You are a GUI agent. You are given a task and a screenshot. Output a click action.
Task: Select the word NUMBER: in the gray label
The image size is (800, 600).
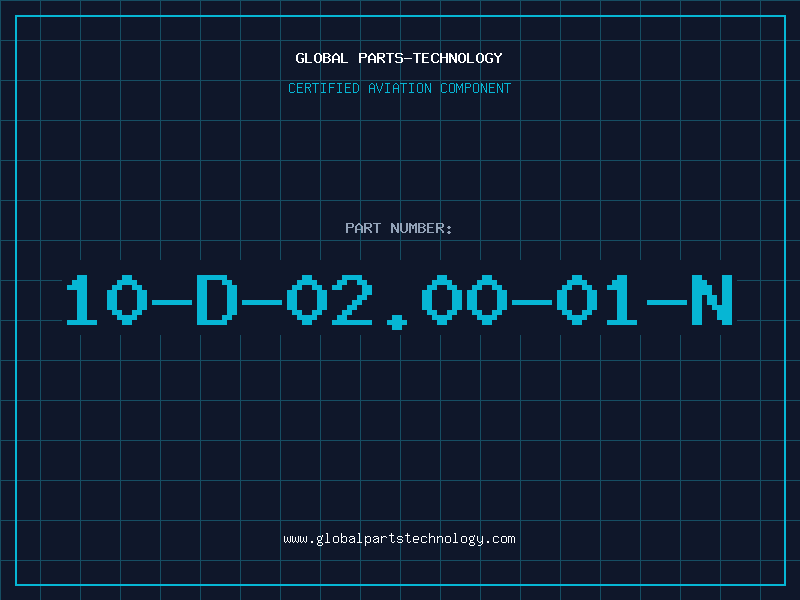[x=421, y=228]
